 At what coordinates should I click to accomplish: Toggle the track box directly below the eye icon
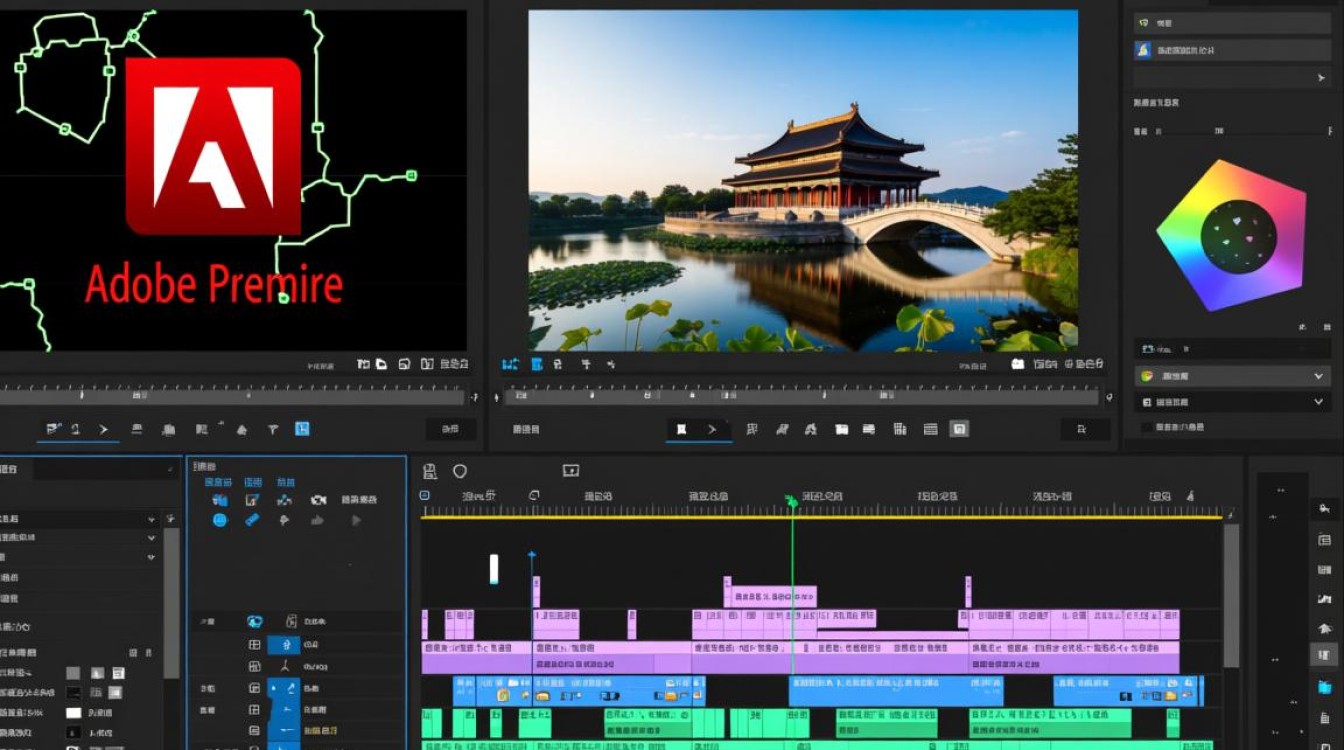pyautogui.click(x=254, y=645)
